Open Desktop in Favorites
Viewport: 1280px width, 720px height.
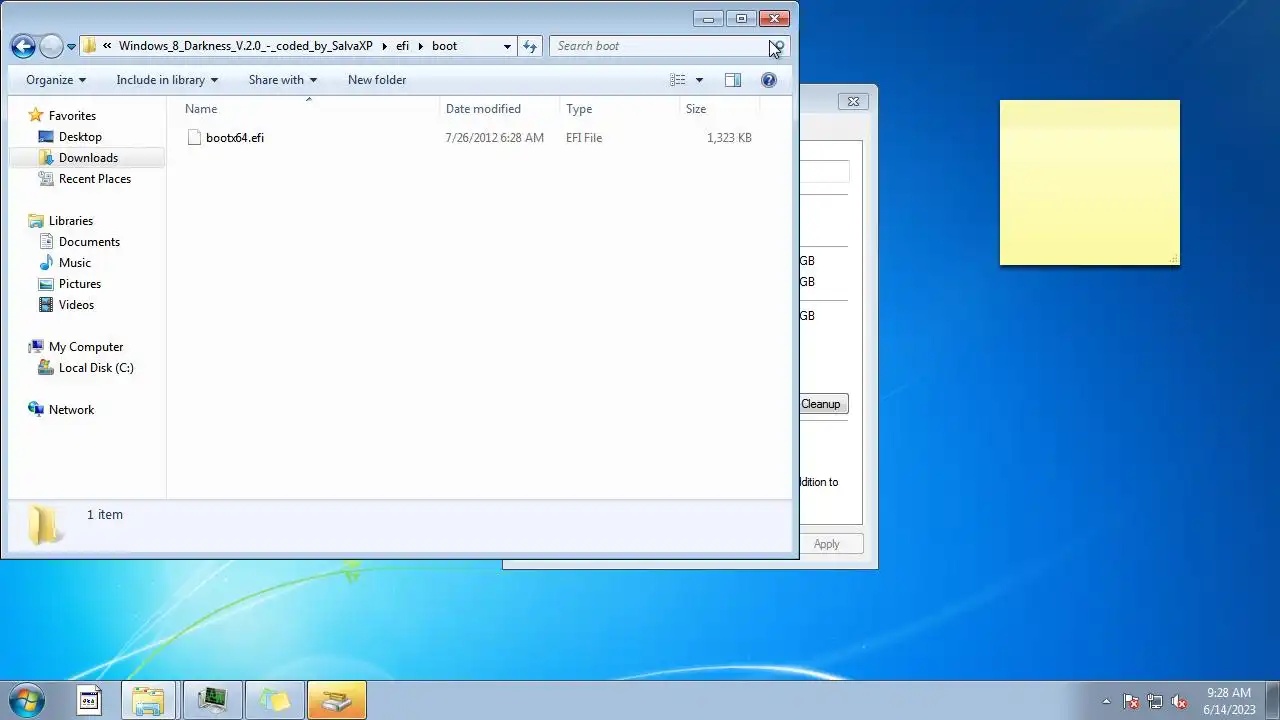80,137
